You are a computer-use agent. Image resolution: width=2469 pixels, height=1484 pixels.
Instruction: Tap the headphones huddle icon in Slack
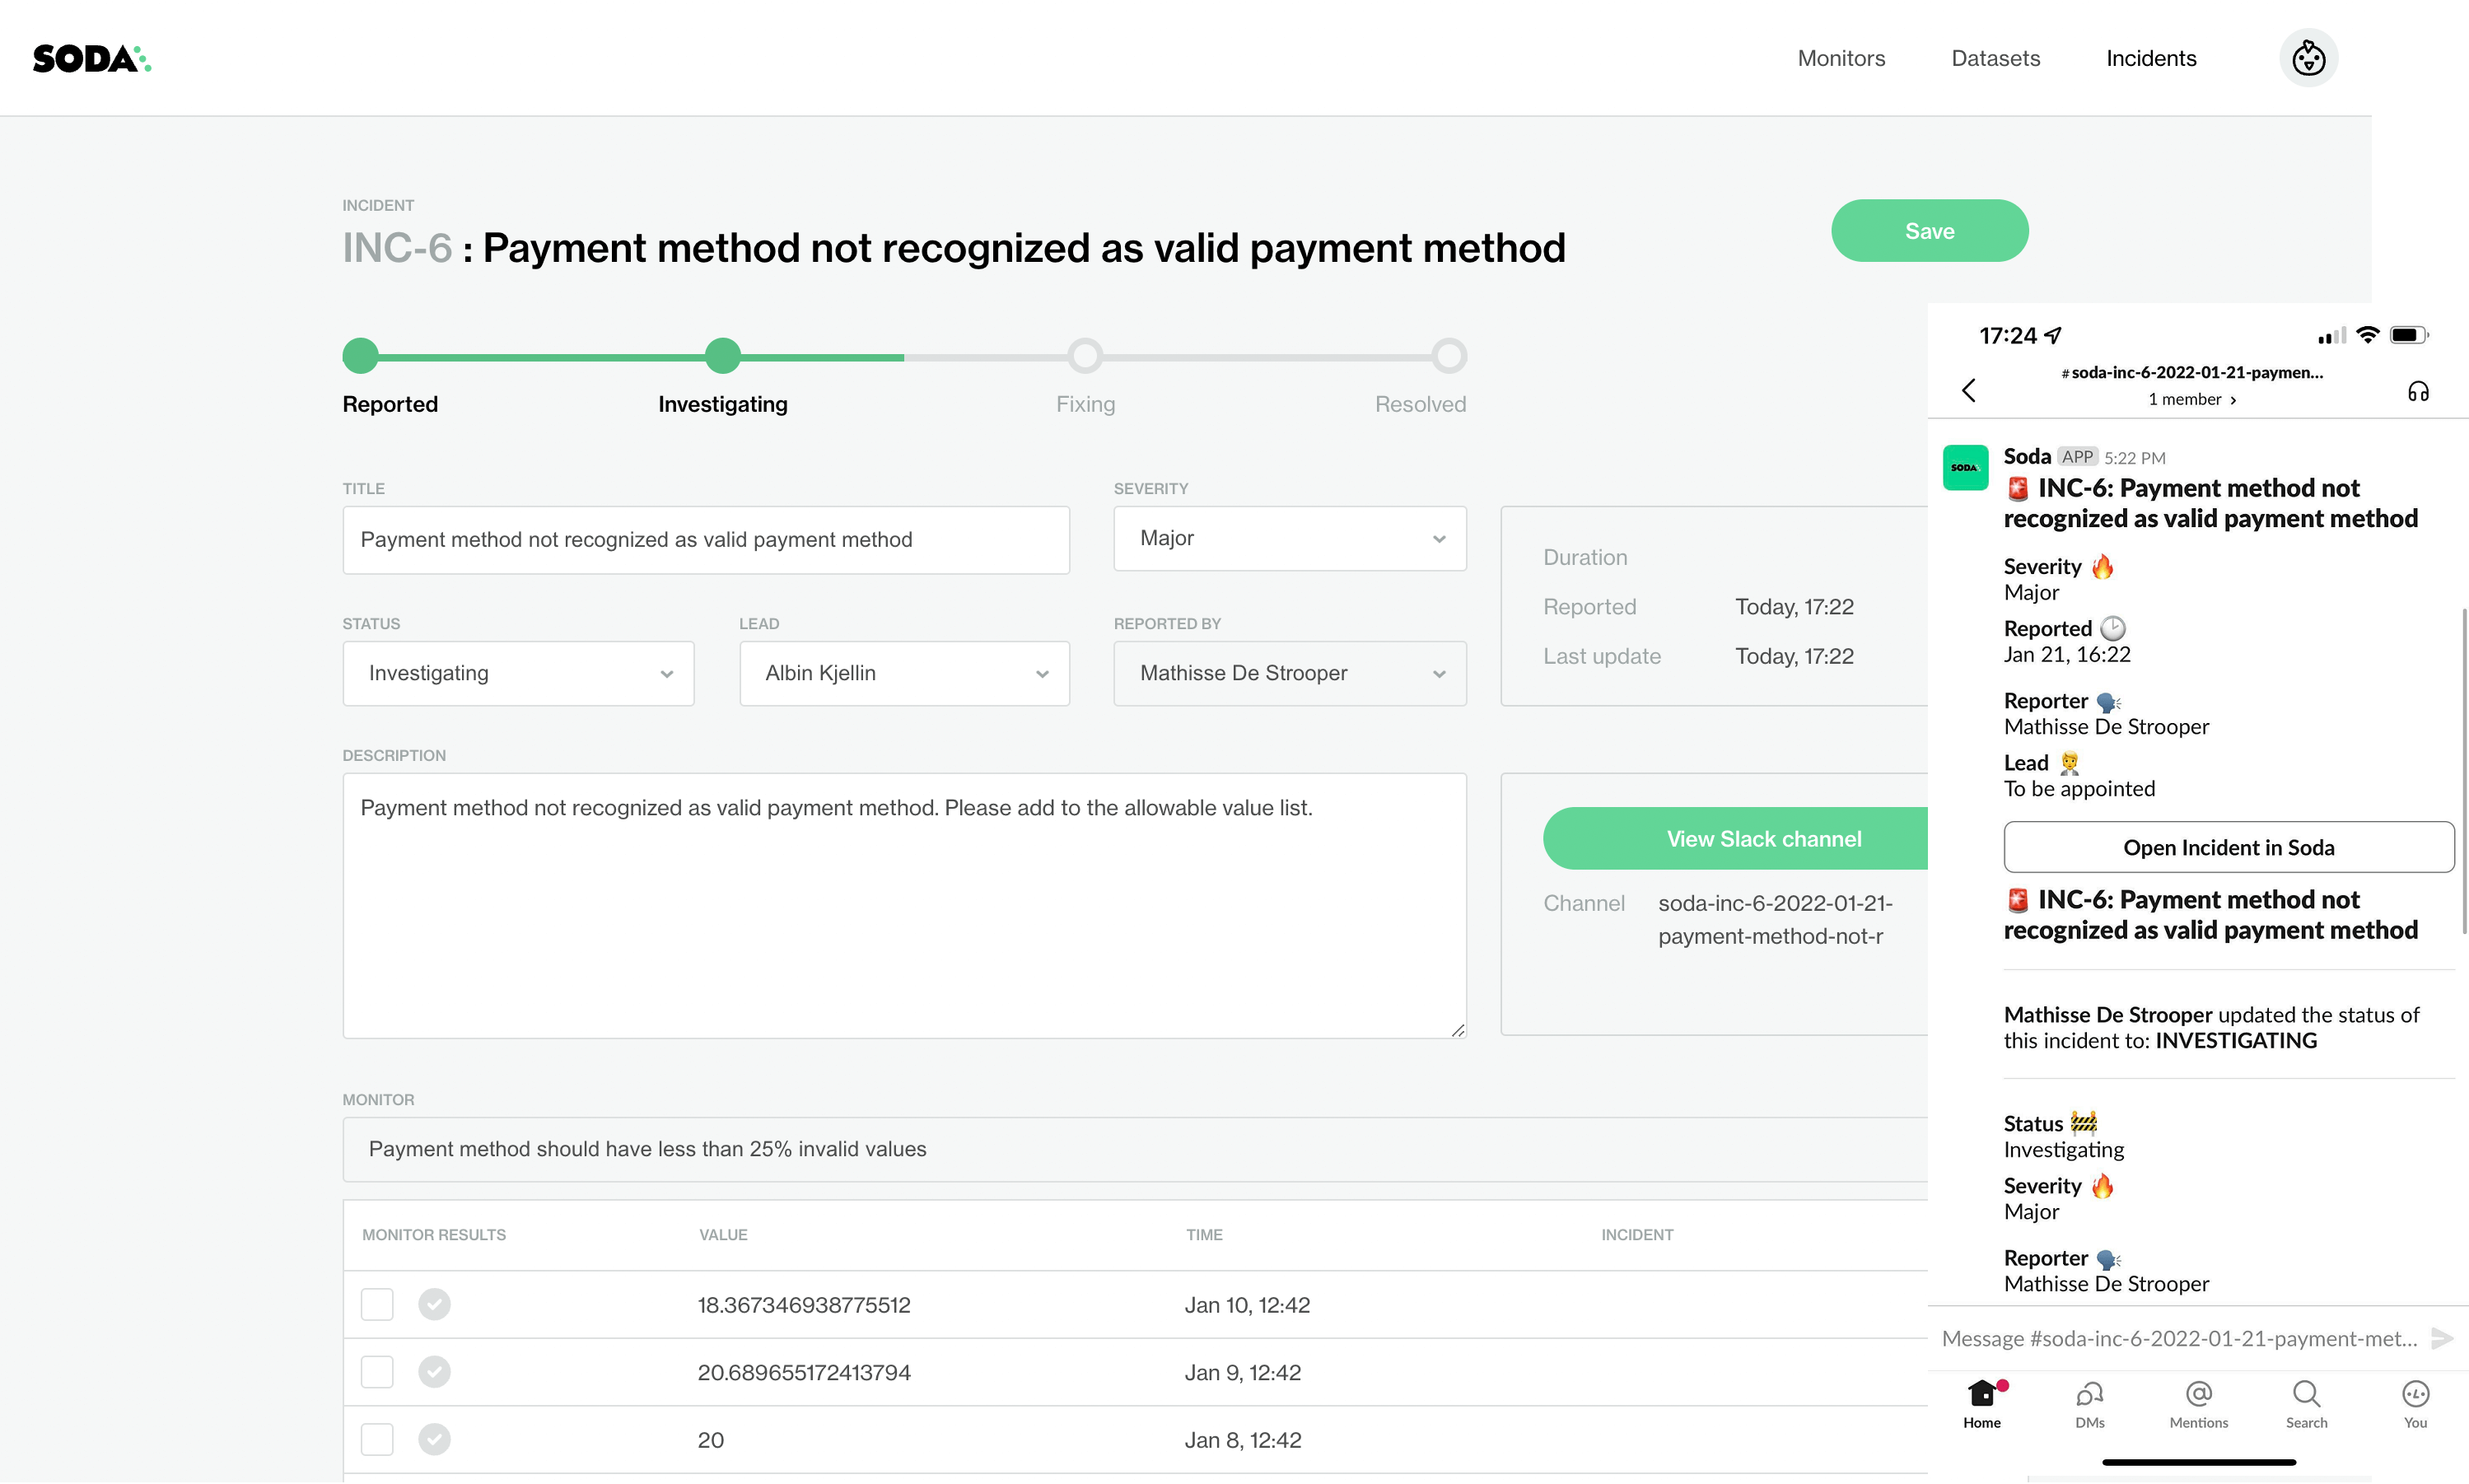[x=2417, y=391]
